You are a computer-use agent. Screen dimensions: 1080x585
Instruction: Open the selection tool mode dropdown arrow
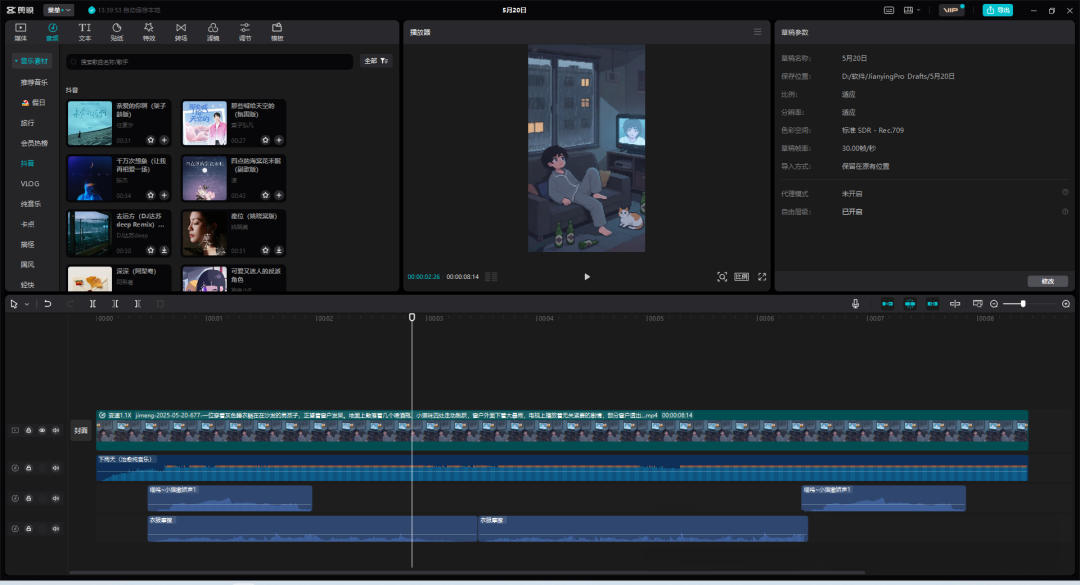(27, 304)
